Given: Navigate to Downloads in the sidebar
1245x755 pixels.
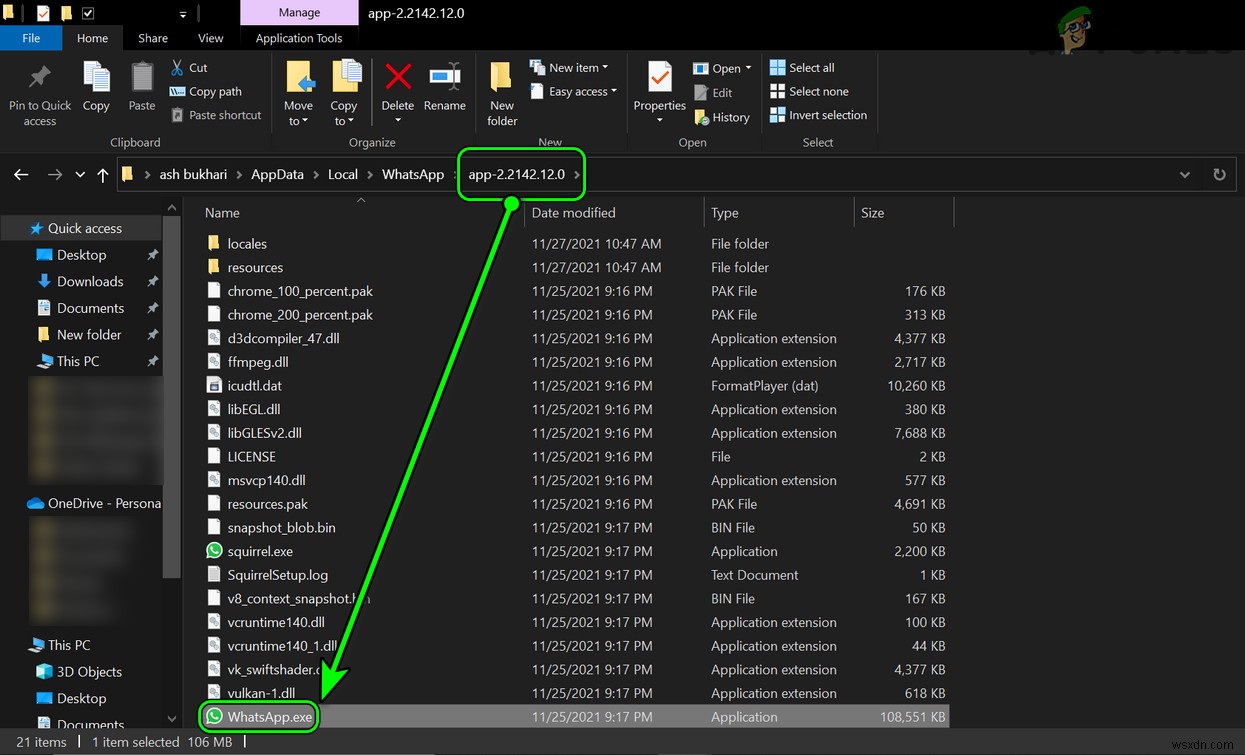Looking at the screenshot, I should (90, 281).
